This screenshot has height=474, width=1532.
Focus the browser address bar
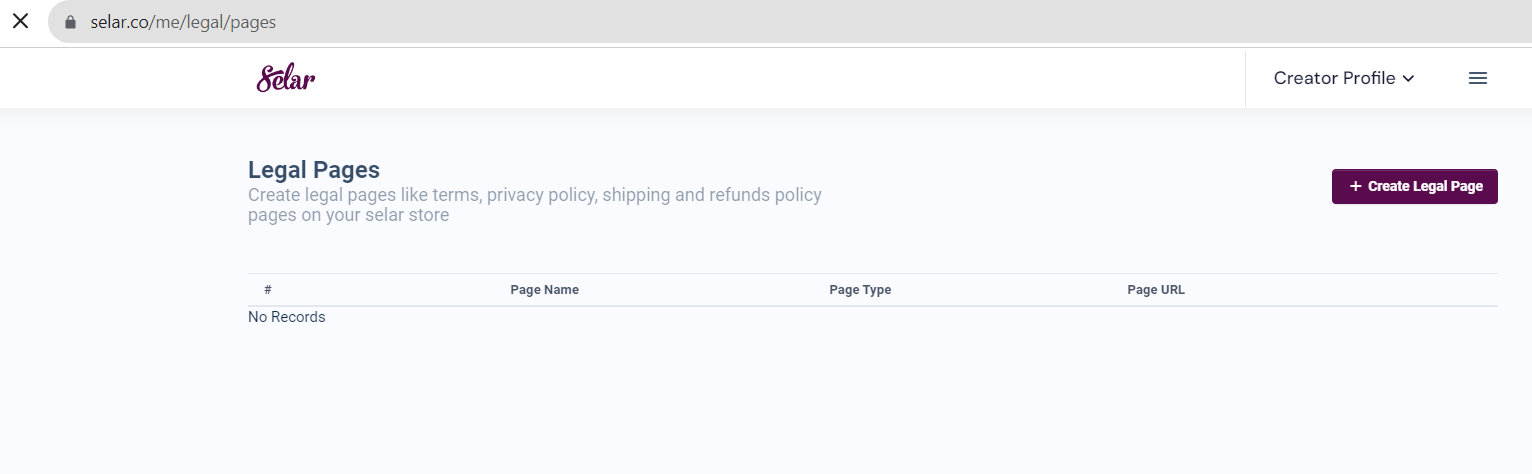[x=790, y=22]
